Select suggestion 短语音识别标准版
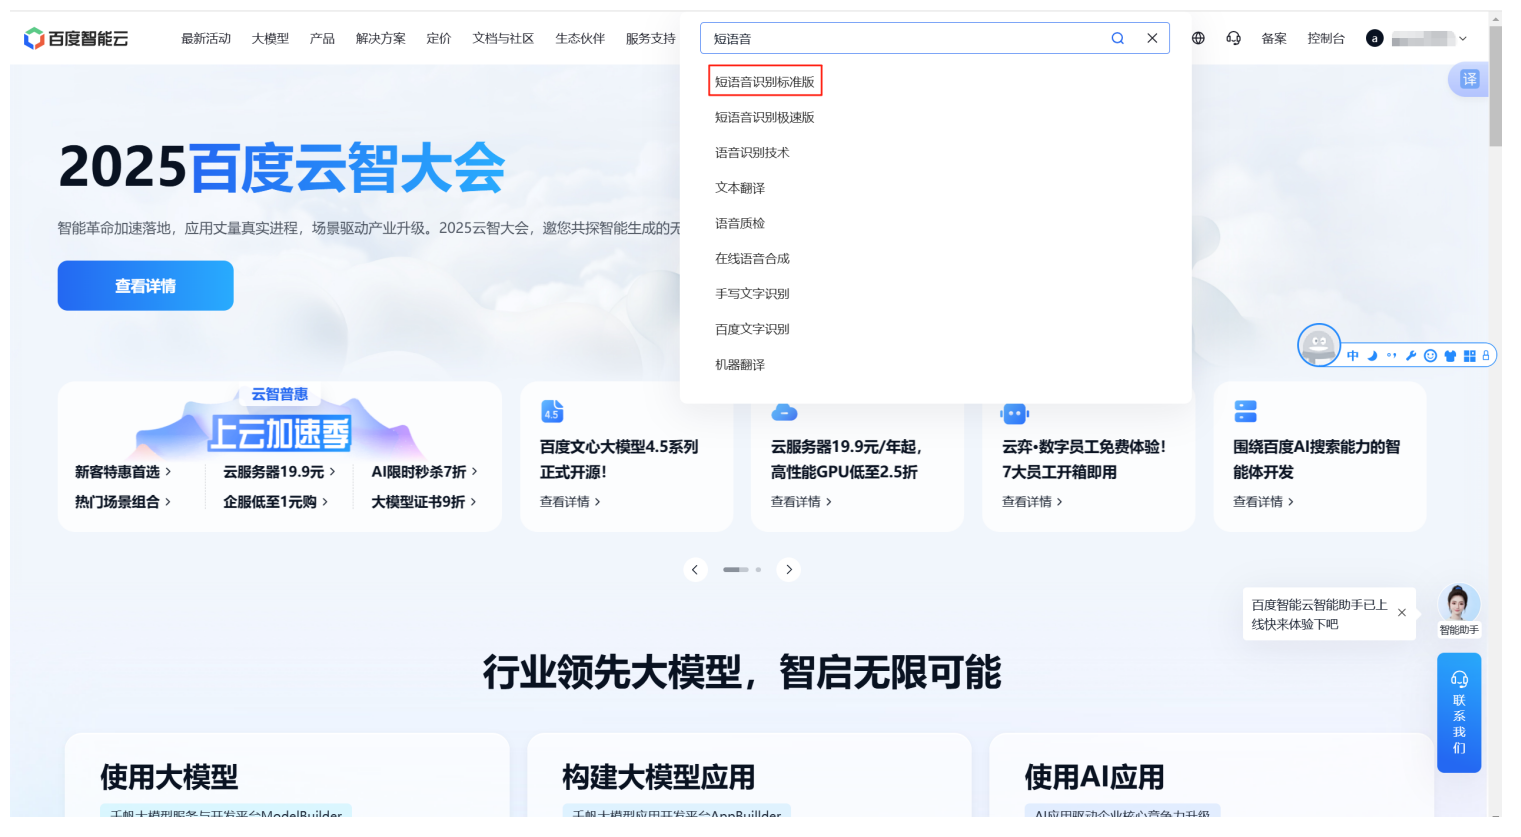 pyautogui.click(x=765, y=82)
